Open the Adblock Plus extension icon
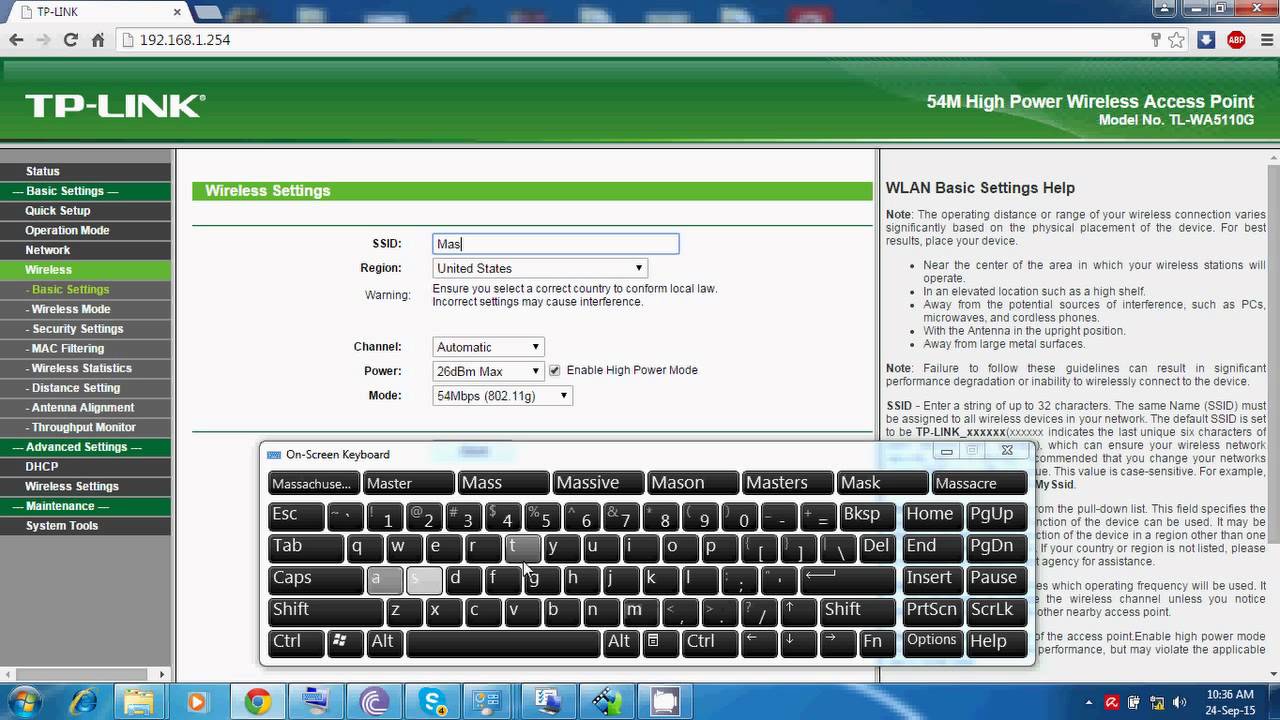The image size is (1280, 720). tap(1235, 40)
